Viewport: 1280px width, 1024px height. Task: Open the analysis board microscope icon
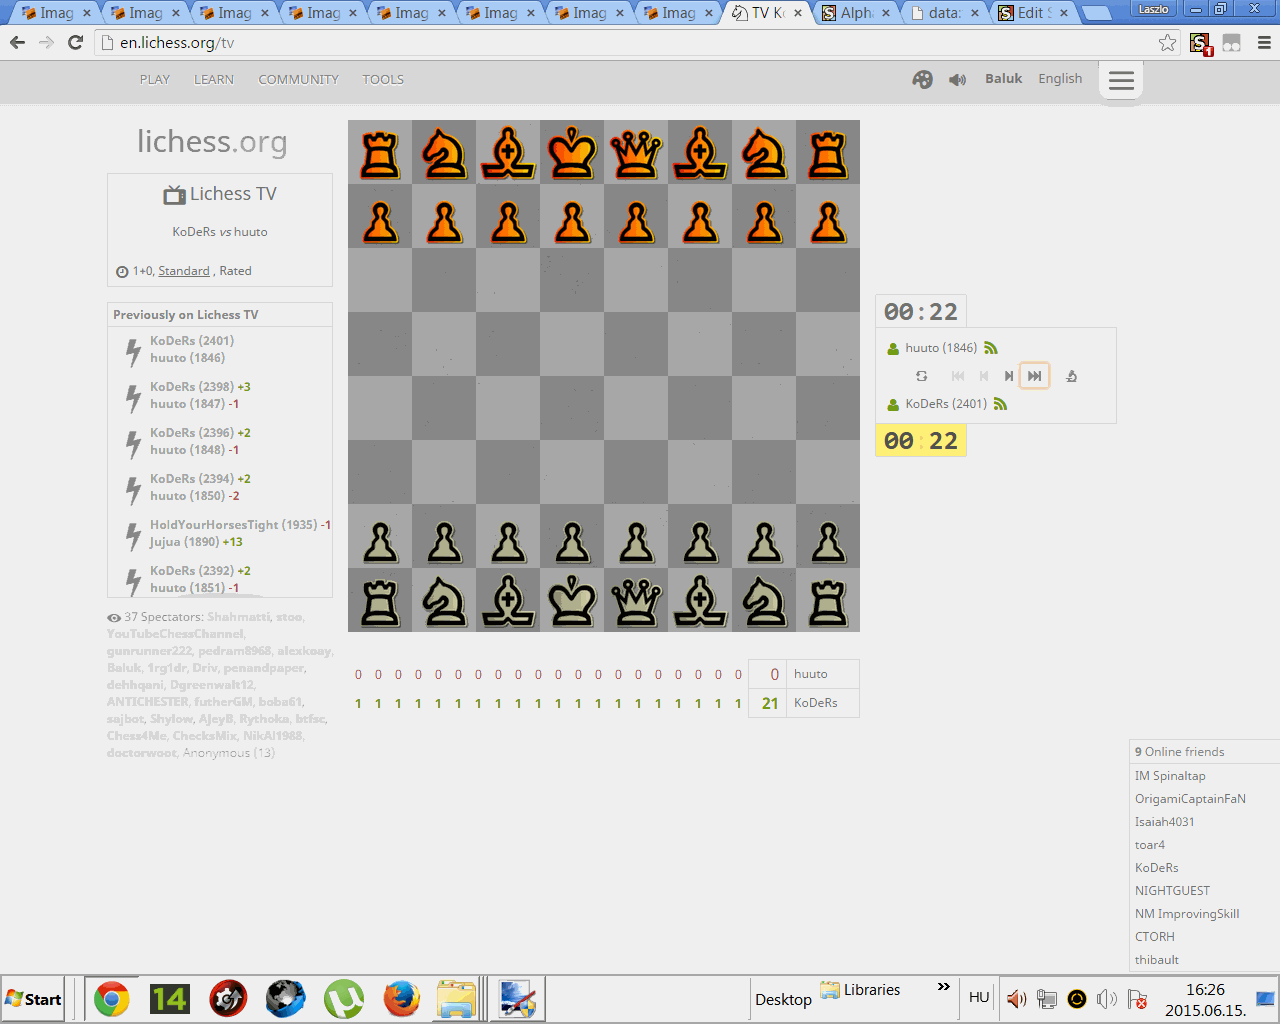click(x=1071, y=376)
